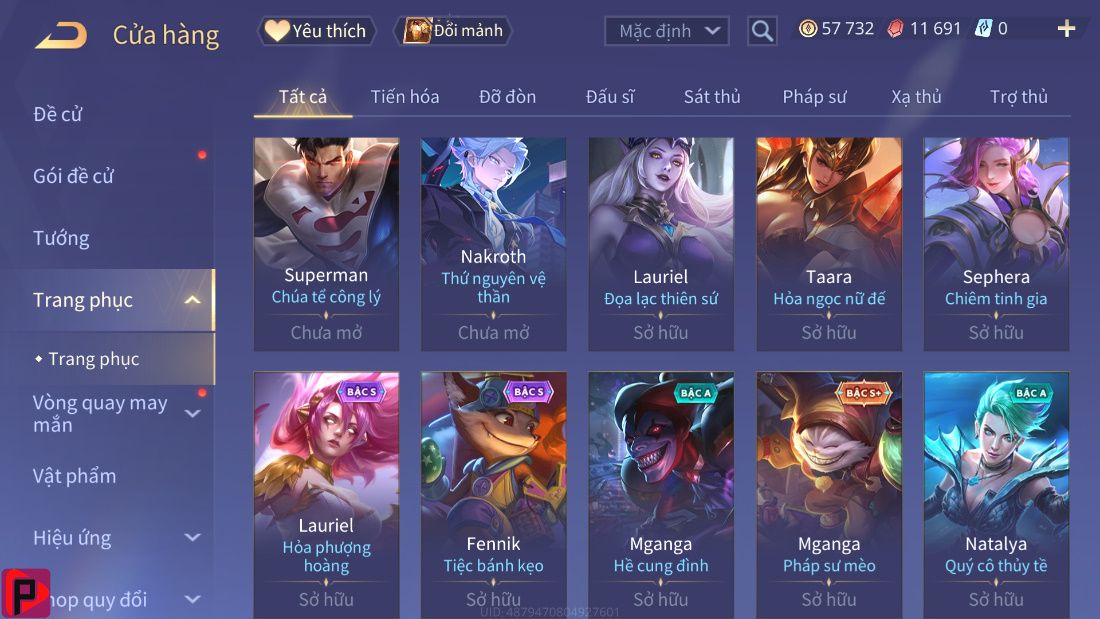Click the golden back arrow icon
The width and height of the screenshot is (1100, 619).
[62, 35]
